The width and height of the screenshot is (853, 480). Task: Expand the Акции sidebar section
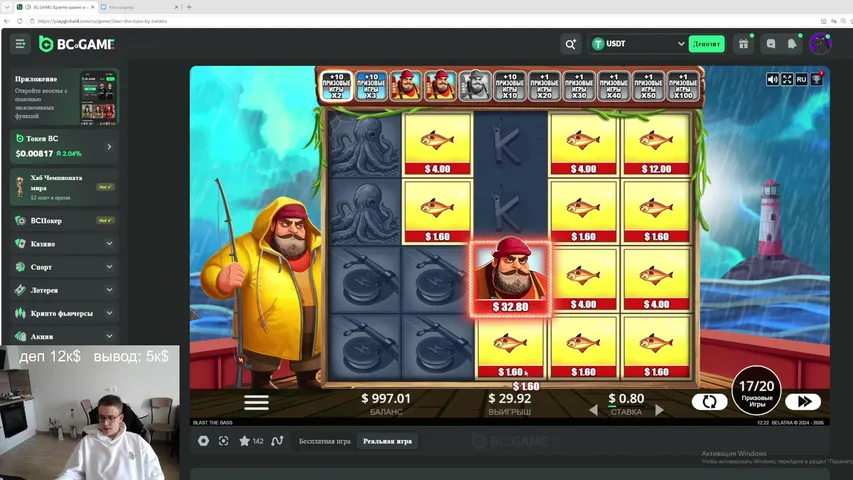click(x=109, y=336)
